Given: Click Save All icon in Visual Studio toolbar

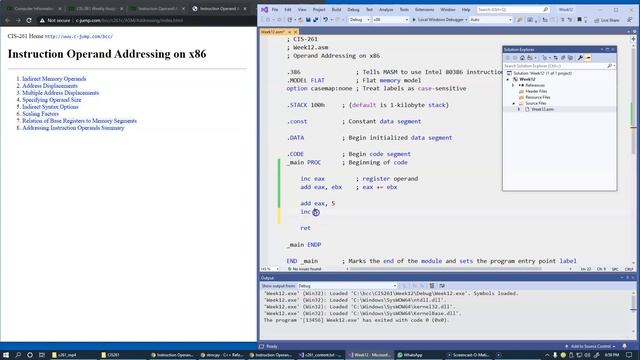Looking at the screenshot, I should tap(316, 20).
